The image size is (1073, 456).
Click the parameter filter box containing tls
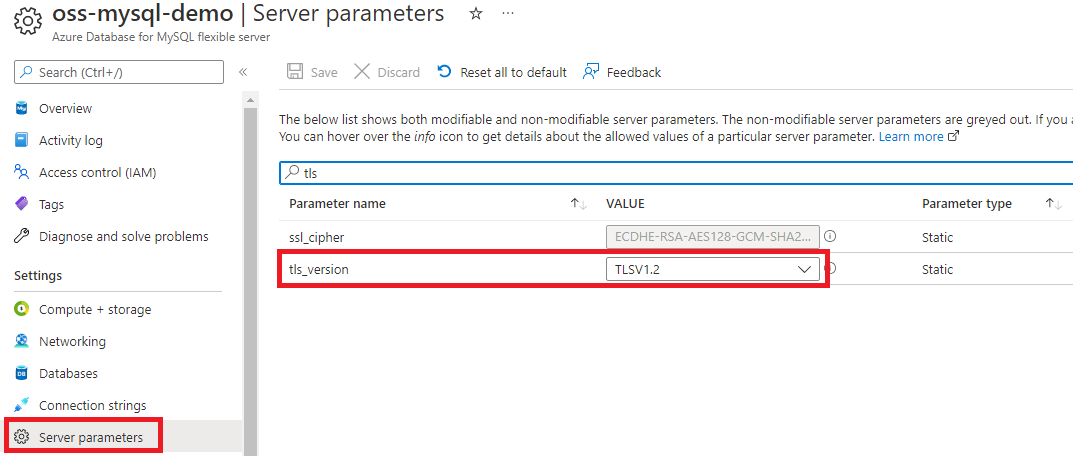pyautogui.click(x=675, y=173)
